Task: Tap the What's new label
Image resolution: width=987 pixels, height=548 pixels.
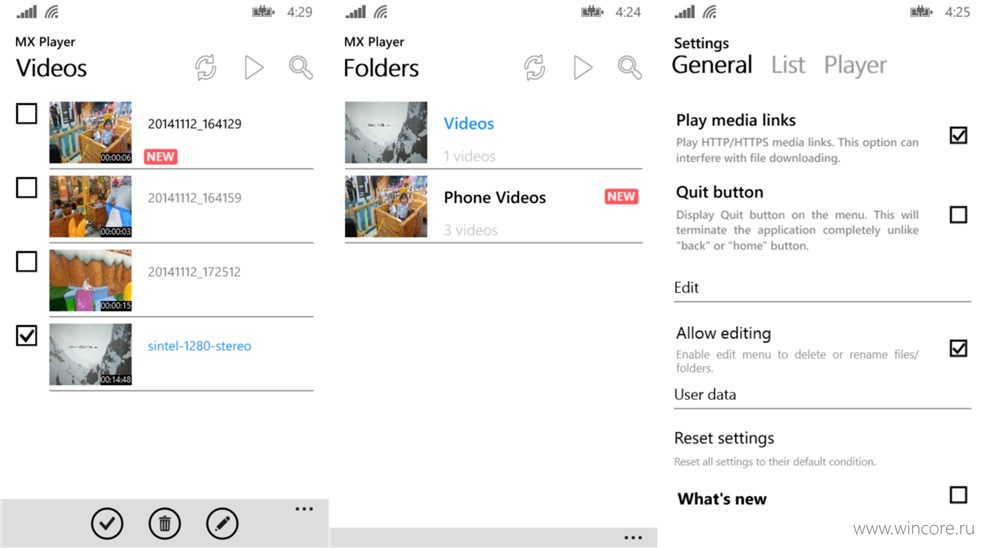Action: (x=722, y=499)
